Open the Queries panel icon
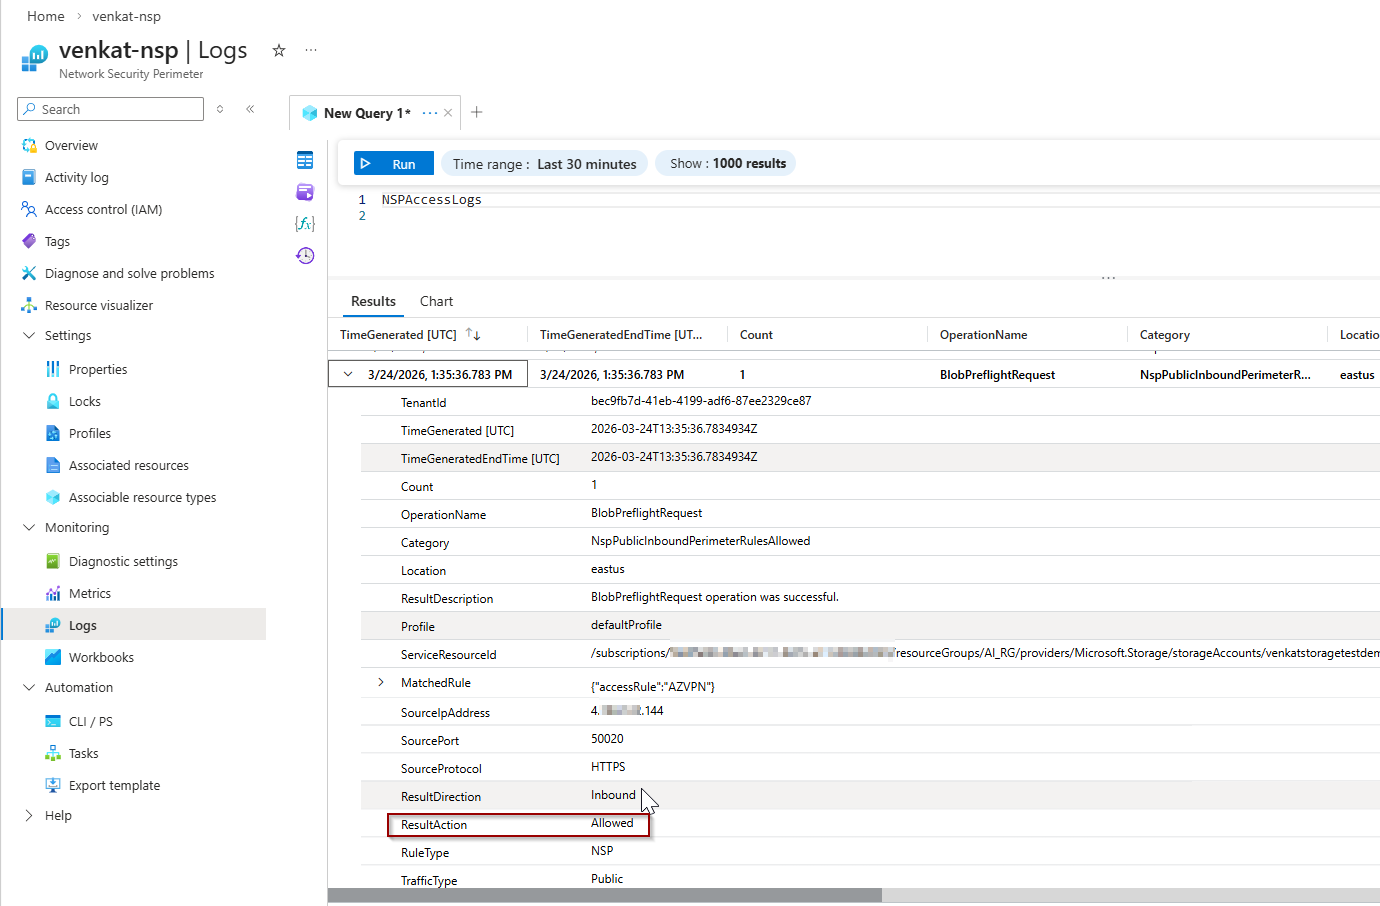 (305, 192)
